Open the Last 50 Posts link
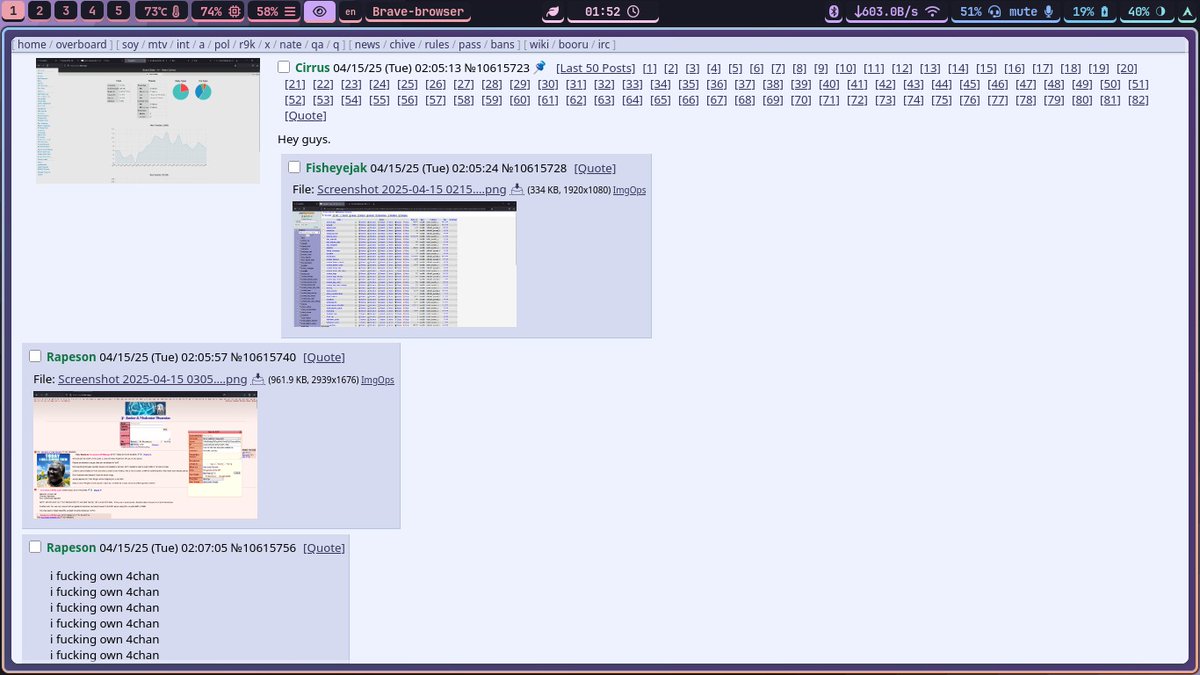 [x=595, y=68]
